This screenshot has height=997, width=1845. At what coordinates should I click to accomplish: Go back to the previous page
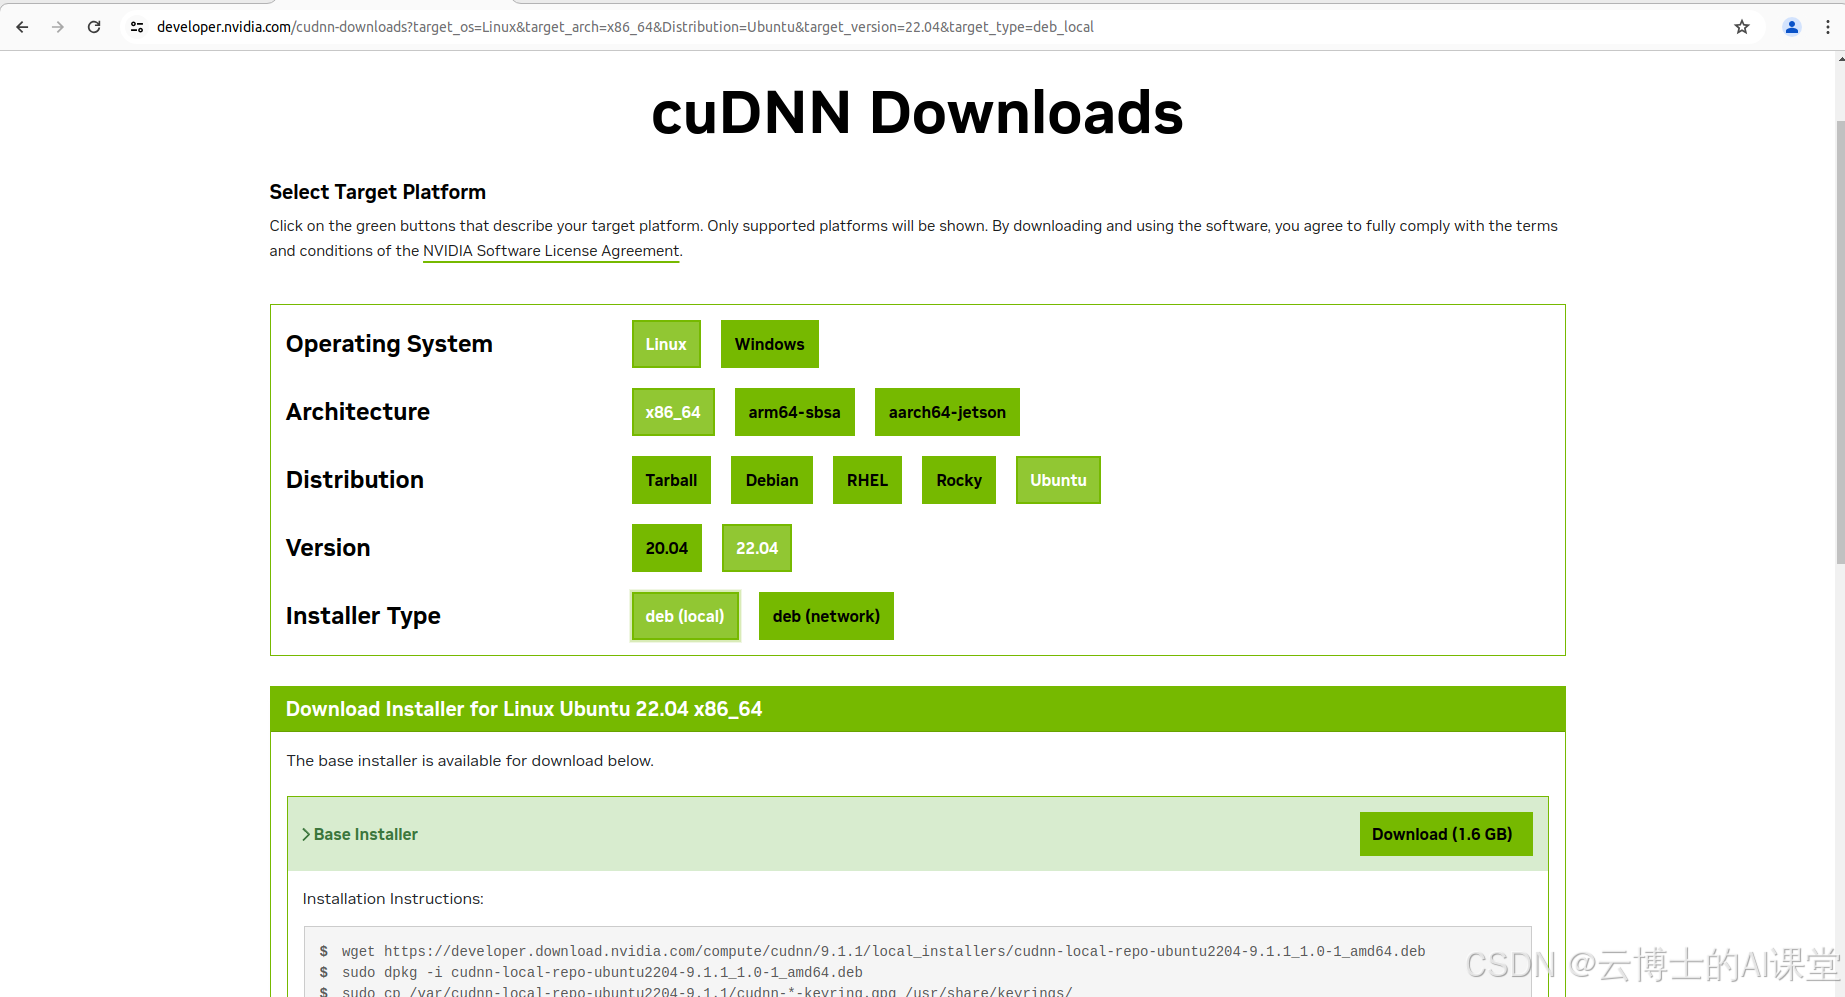22,27
